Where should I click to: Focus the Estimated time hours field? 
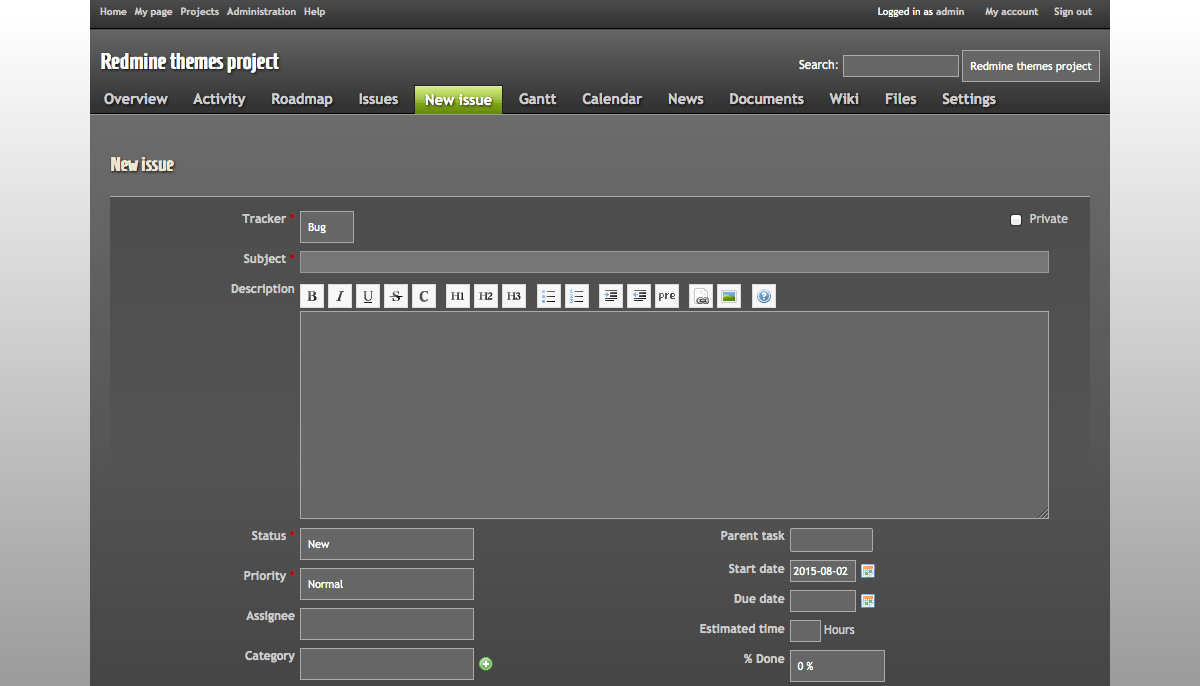pyautogui.click(x=805, y=631)
